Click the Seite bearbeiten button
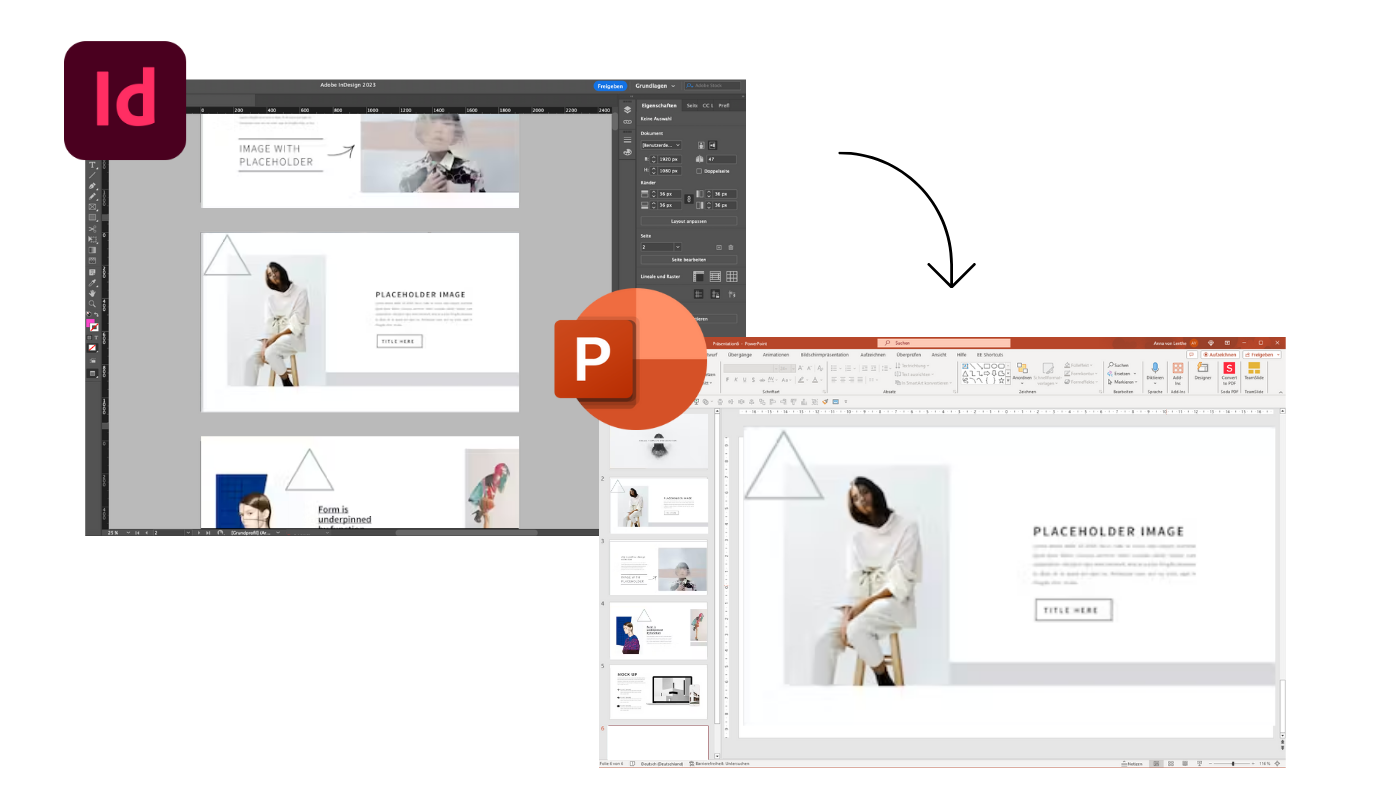Image resolution: width=1400 pixels, height=800 pixels. pyautogui.click(x=689, y=259)
